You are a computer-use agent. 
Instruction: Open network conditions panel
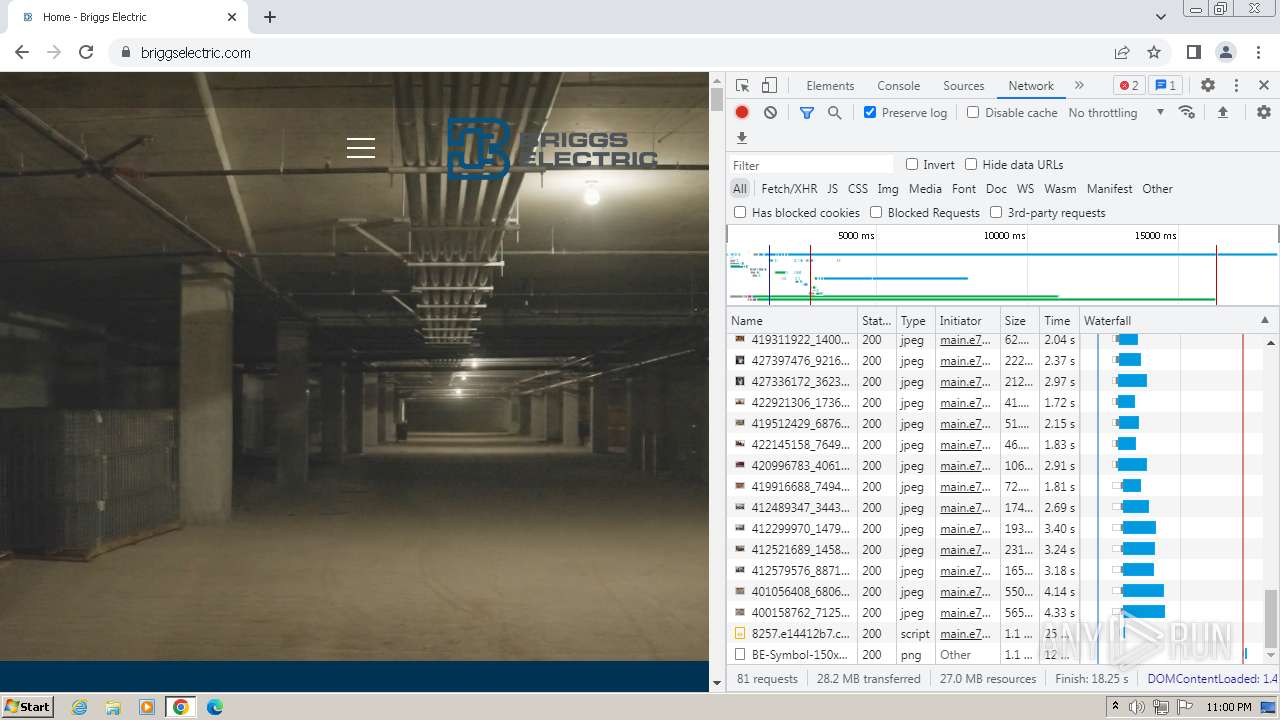coord(1187,112)
